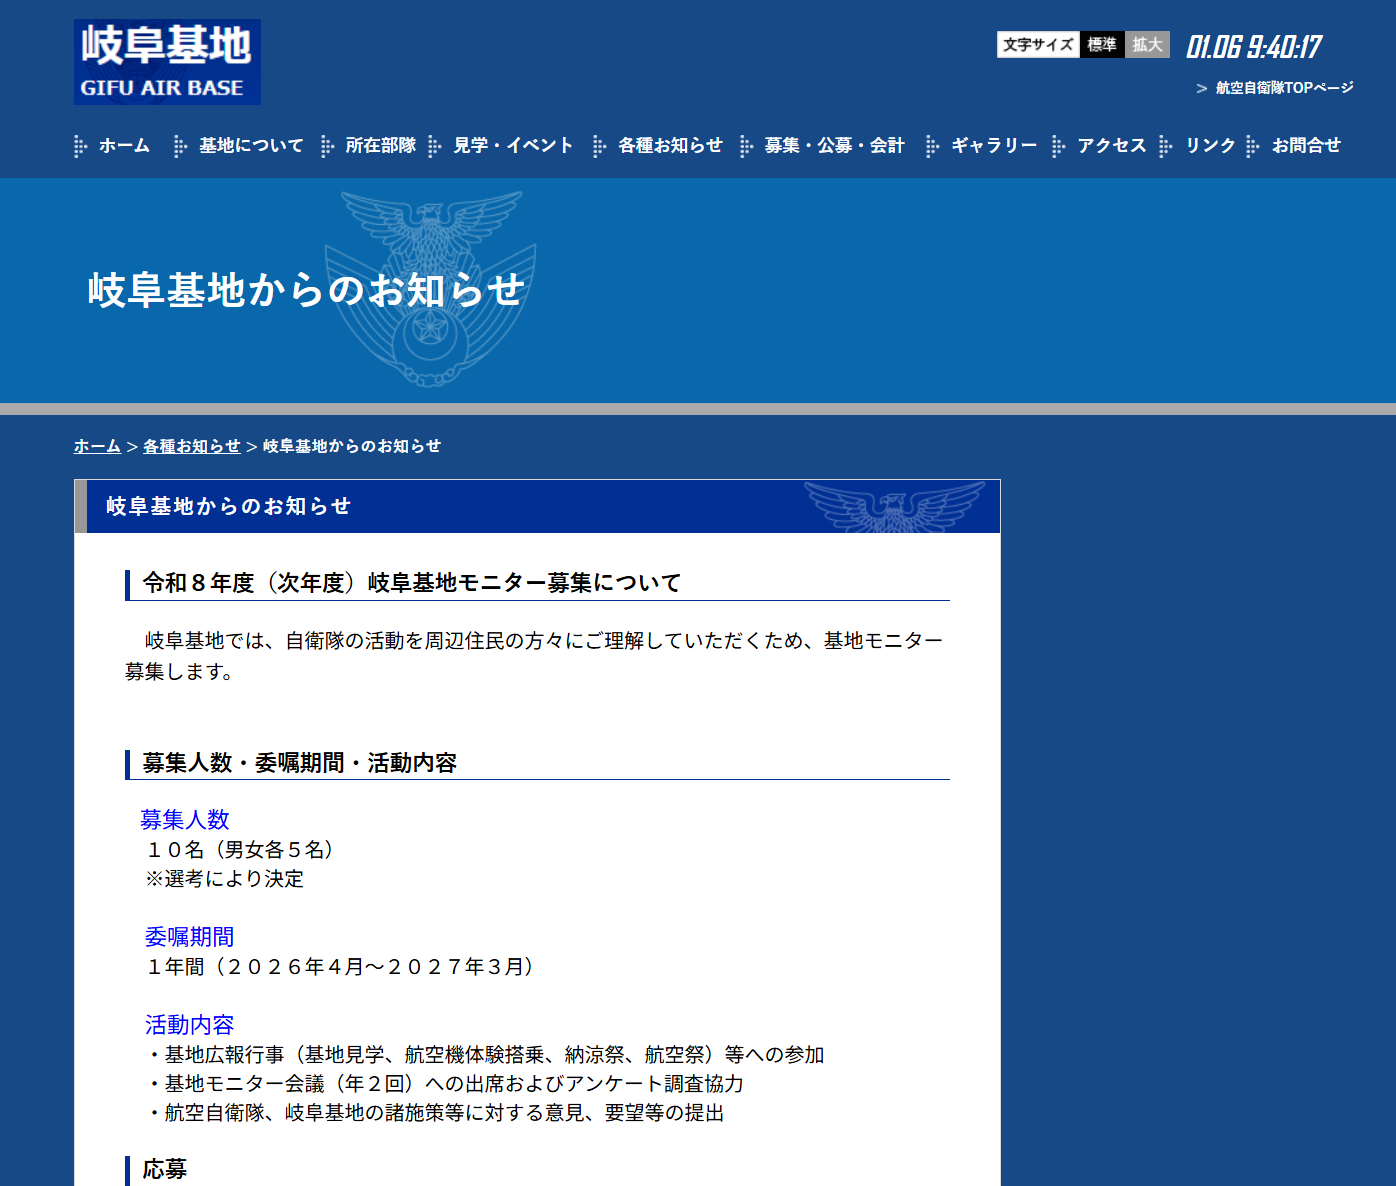Click the dotted icon beside ホーム
This screenshot has height=1186, width=1396.
(81, 147)
